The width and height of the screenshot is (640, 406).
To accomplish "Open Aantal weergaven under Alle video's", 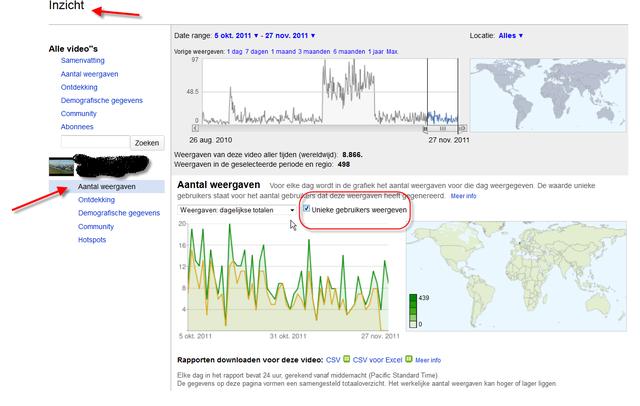I will (89, 74).
